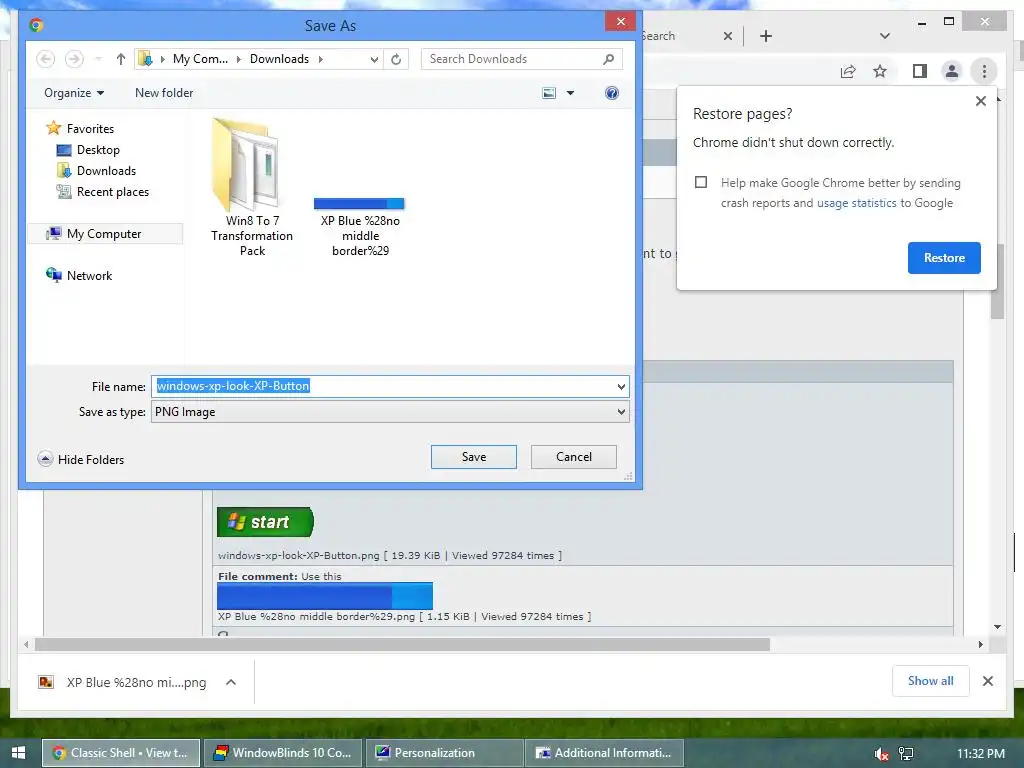Screen dimensions: 1024x768
Task: Enable sending crash reports to Google
Action: coord(701,182)
